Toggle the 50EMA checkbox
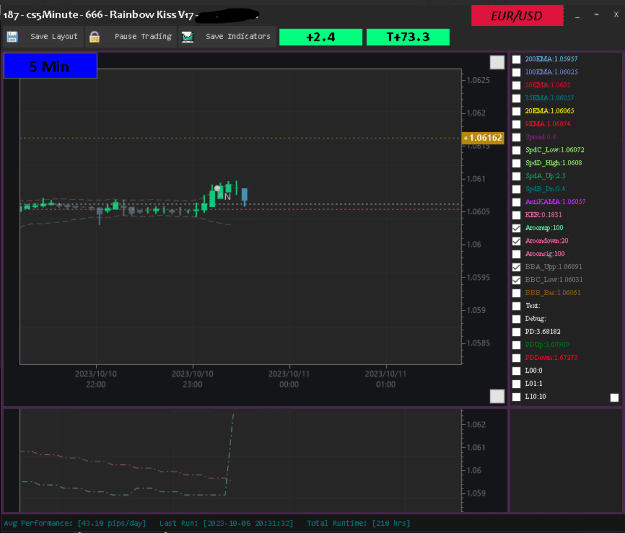 pos(516,85)
